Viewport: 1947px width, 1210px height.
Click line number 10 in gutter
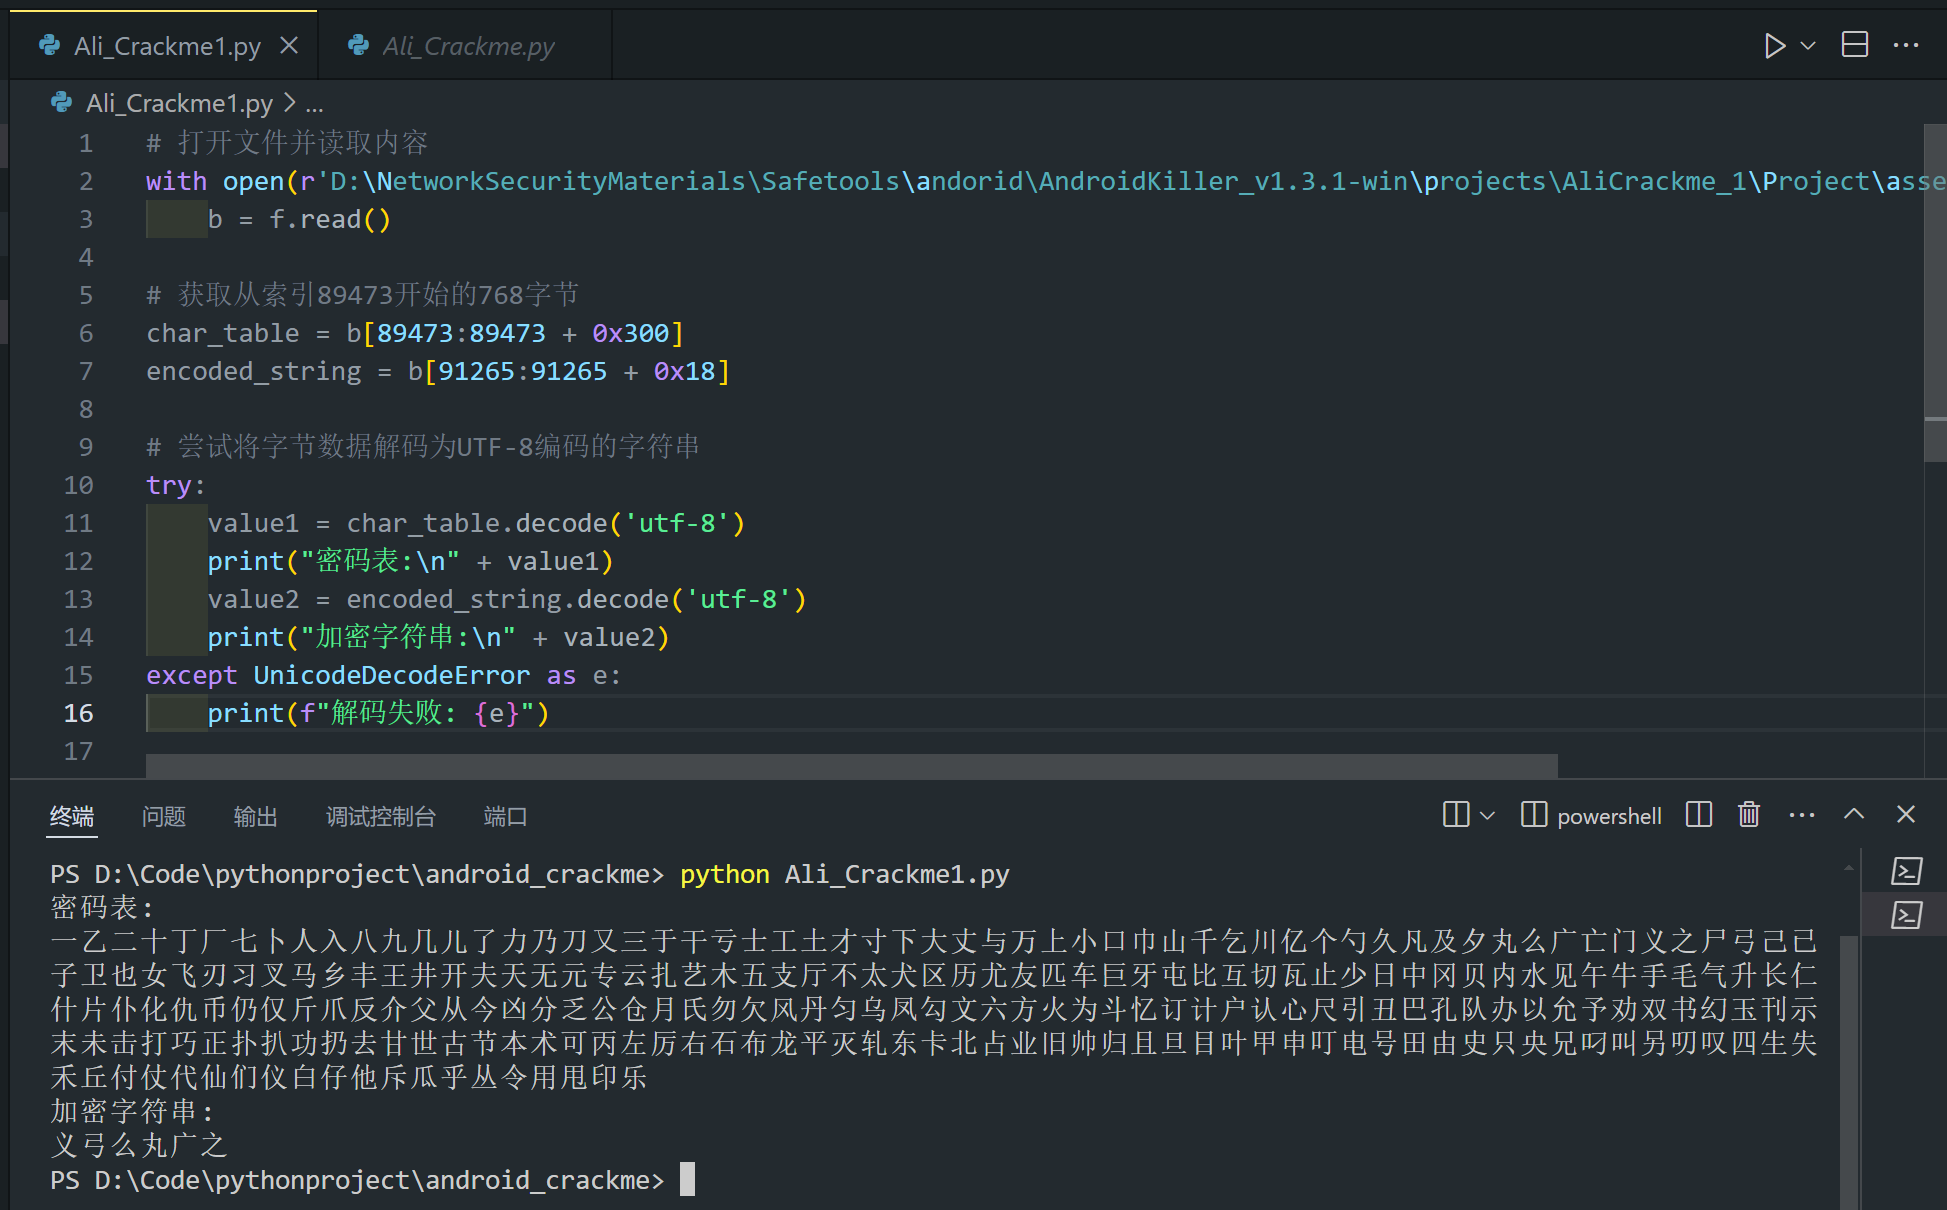click(x=79, y=485)
